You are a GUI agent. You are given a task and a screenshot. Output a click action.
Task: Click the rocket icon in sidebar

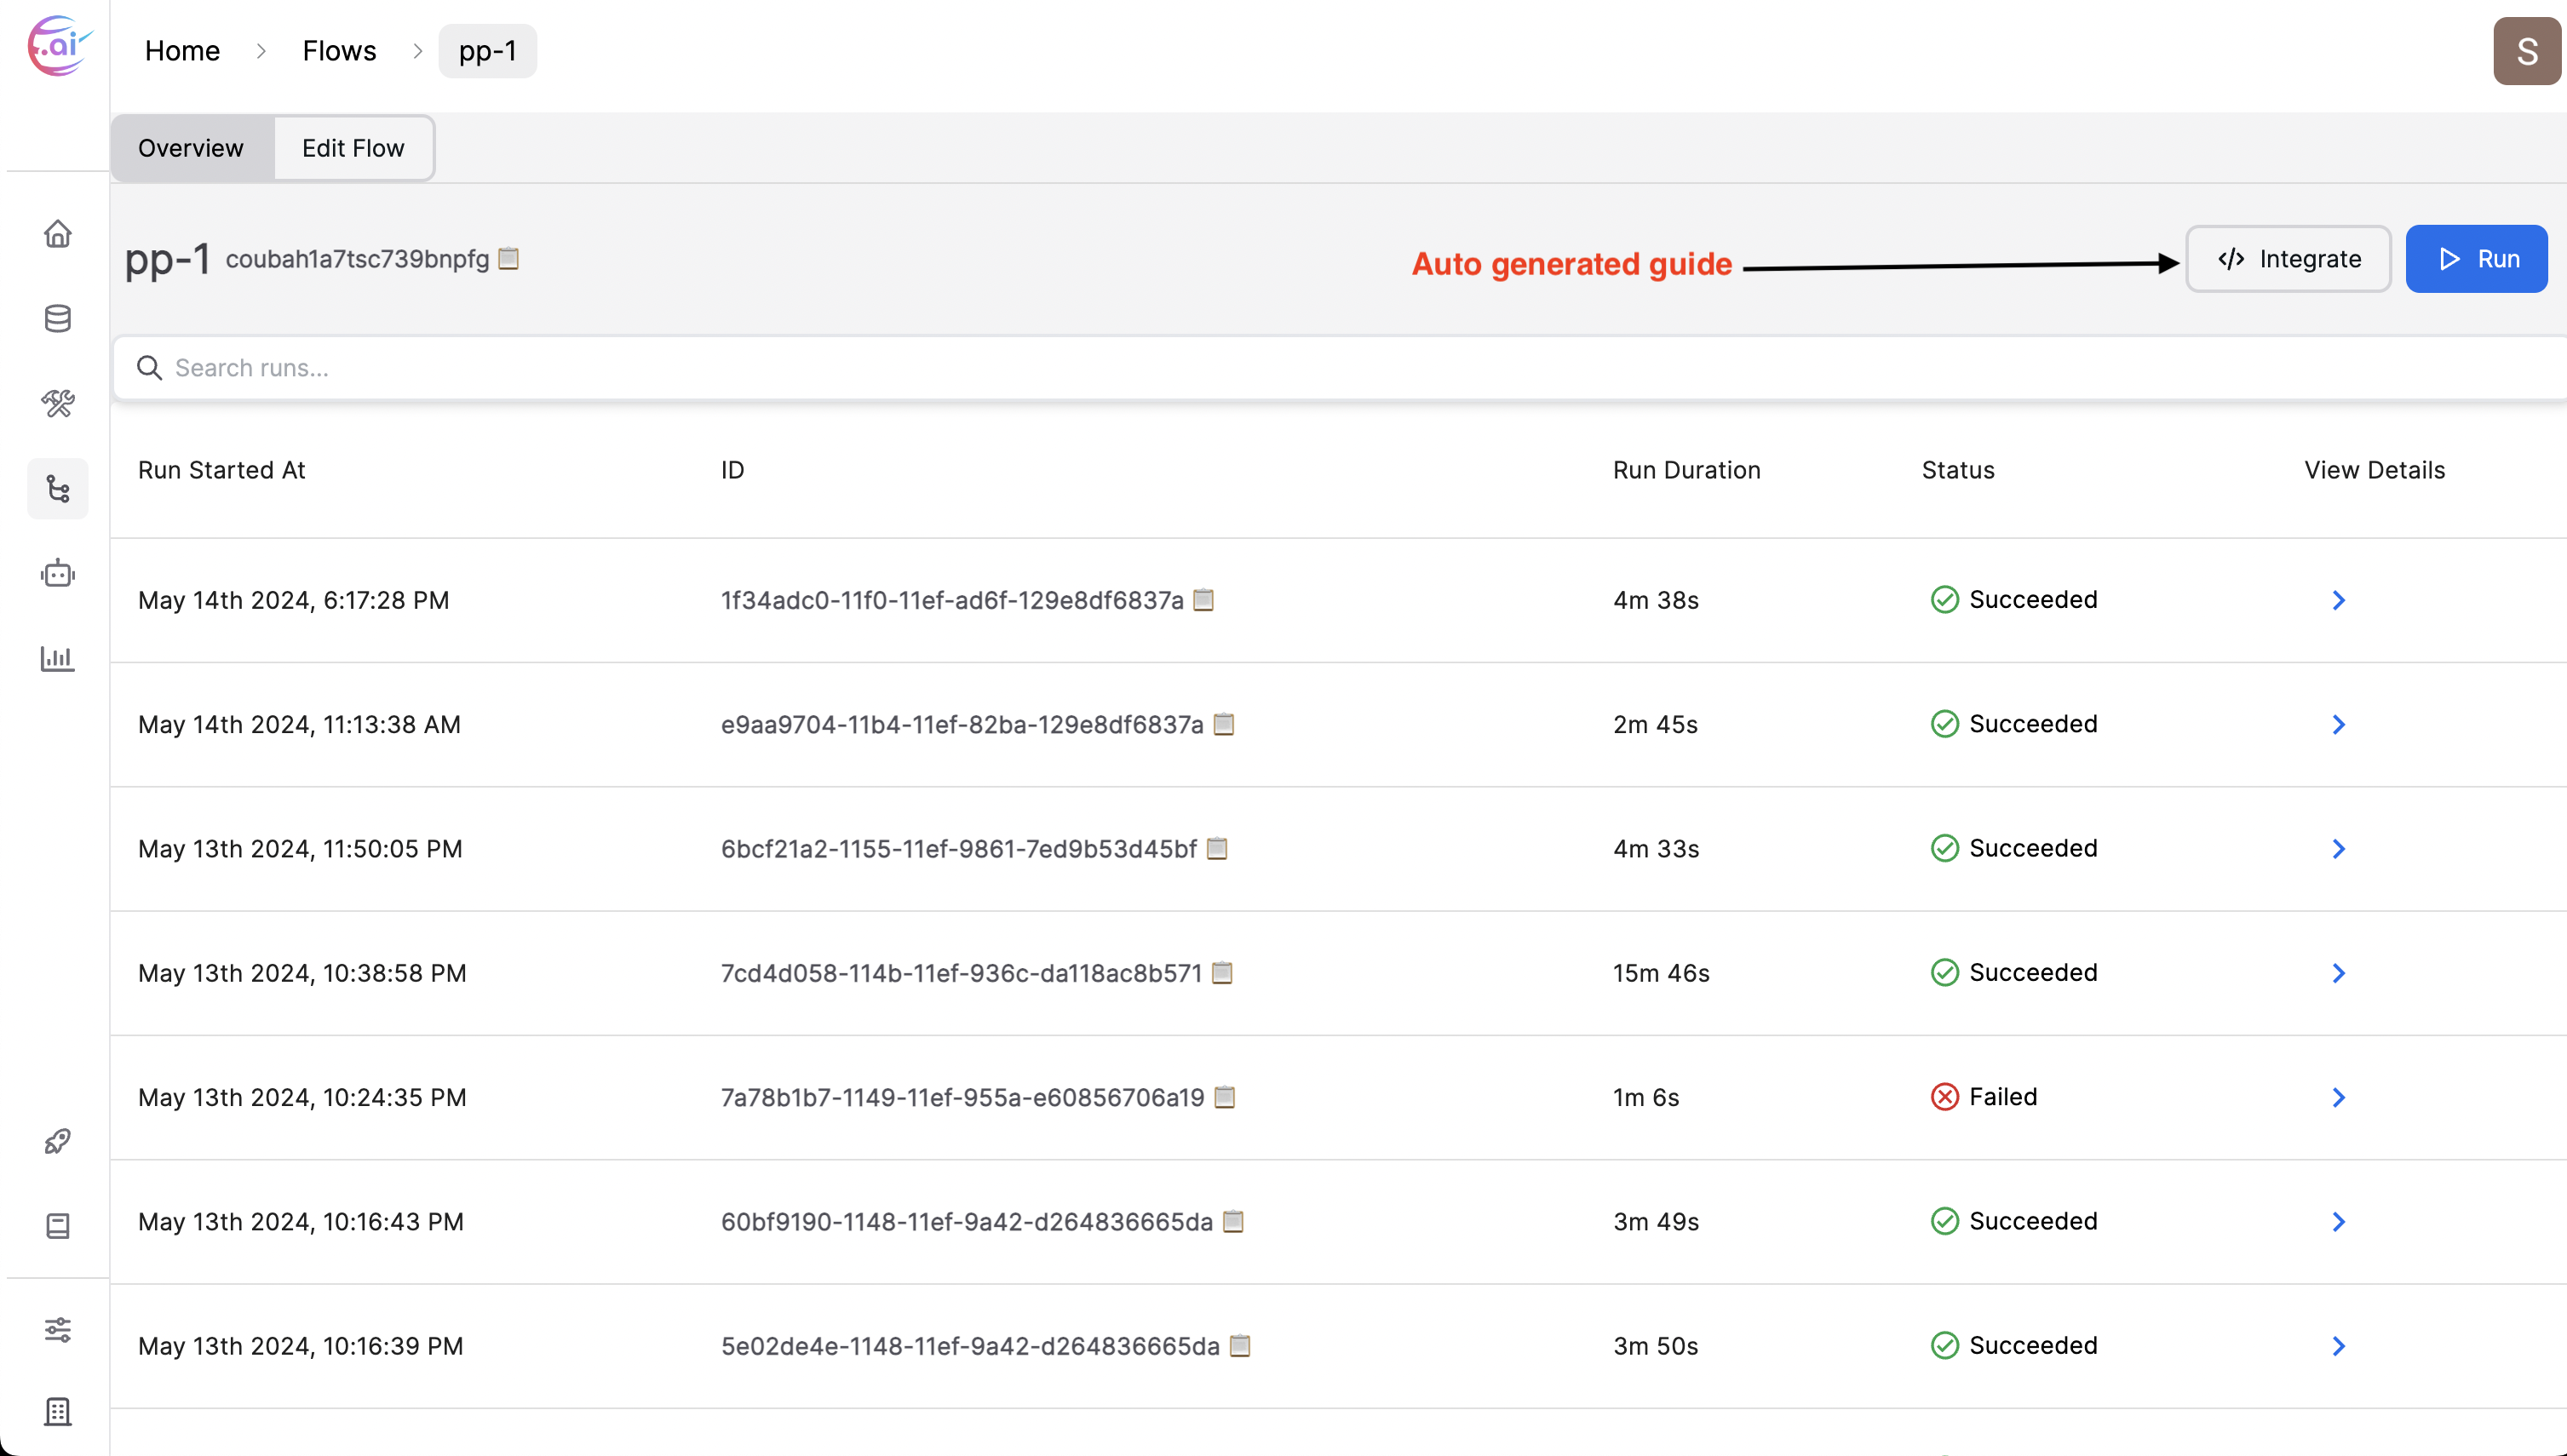[x=57, y=1141]
